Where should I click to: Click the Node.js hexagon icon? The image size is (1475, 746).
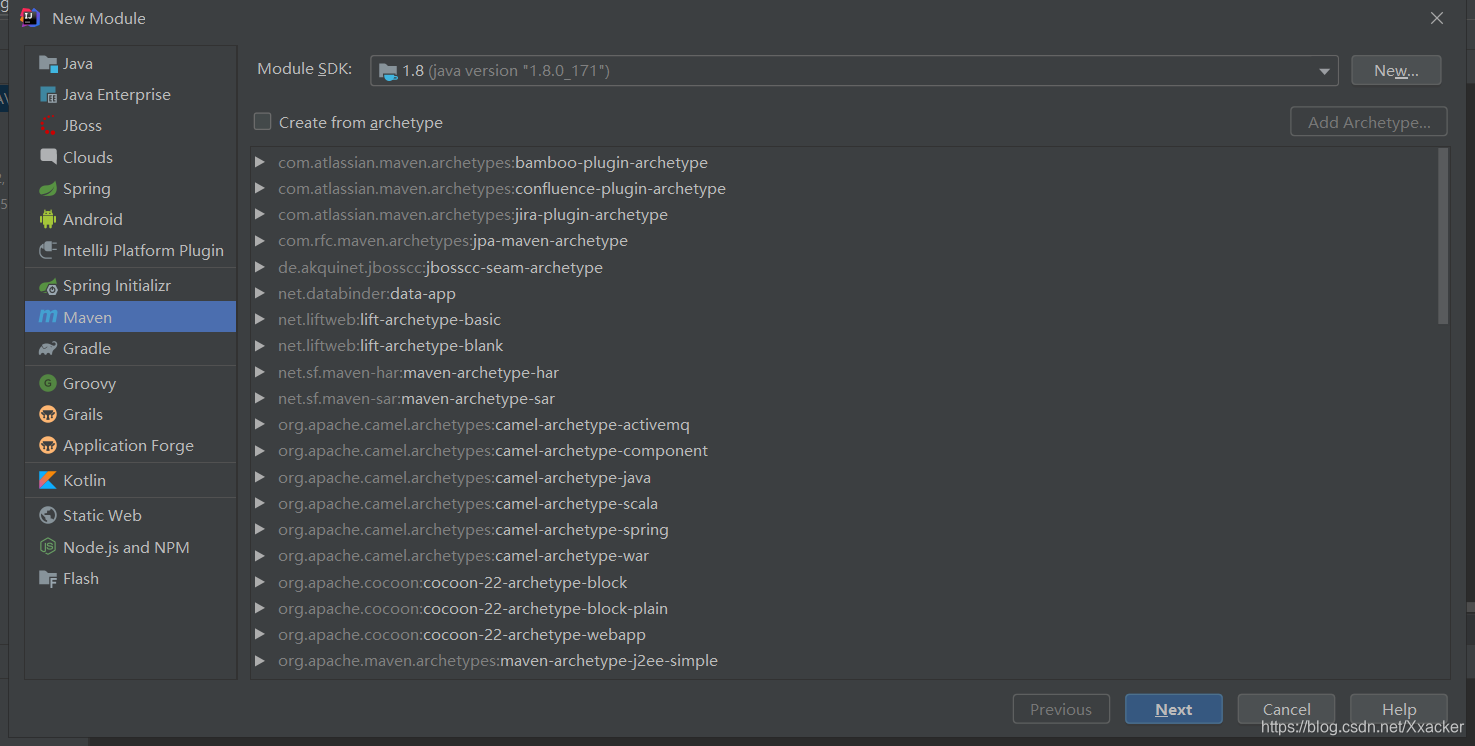pos(48,547)
